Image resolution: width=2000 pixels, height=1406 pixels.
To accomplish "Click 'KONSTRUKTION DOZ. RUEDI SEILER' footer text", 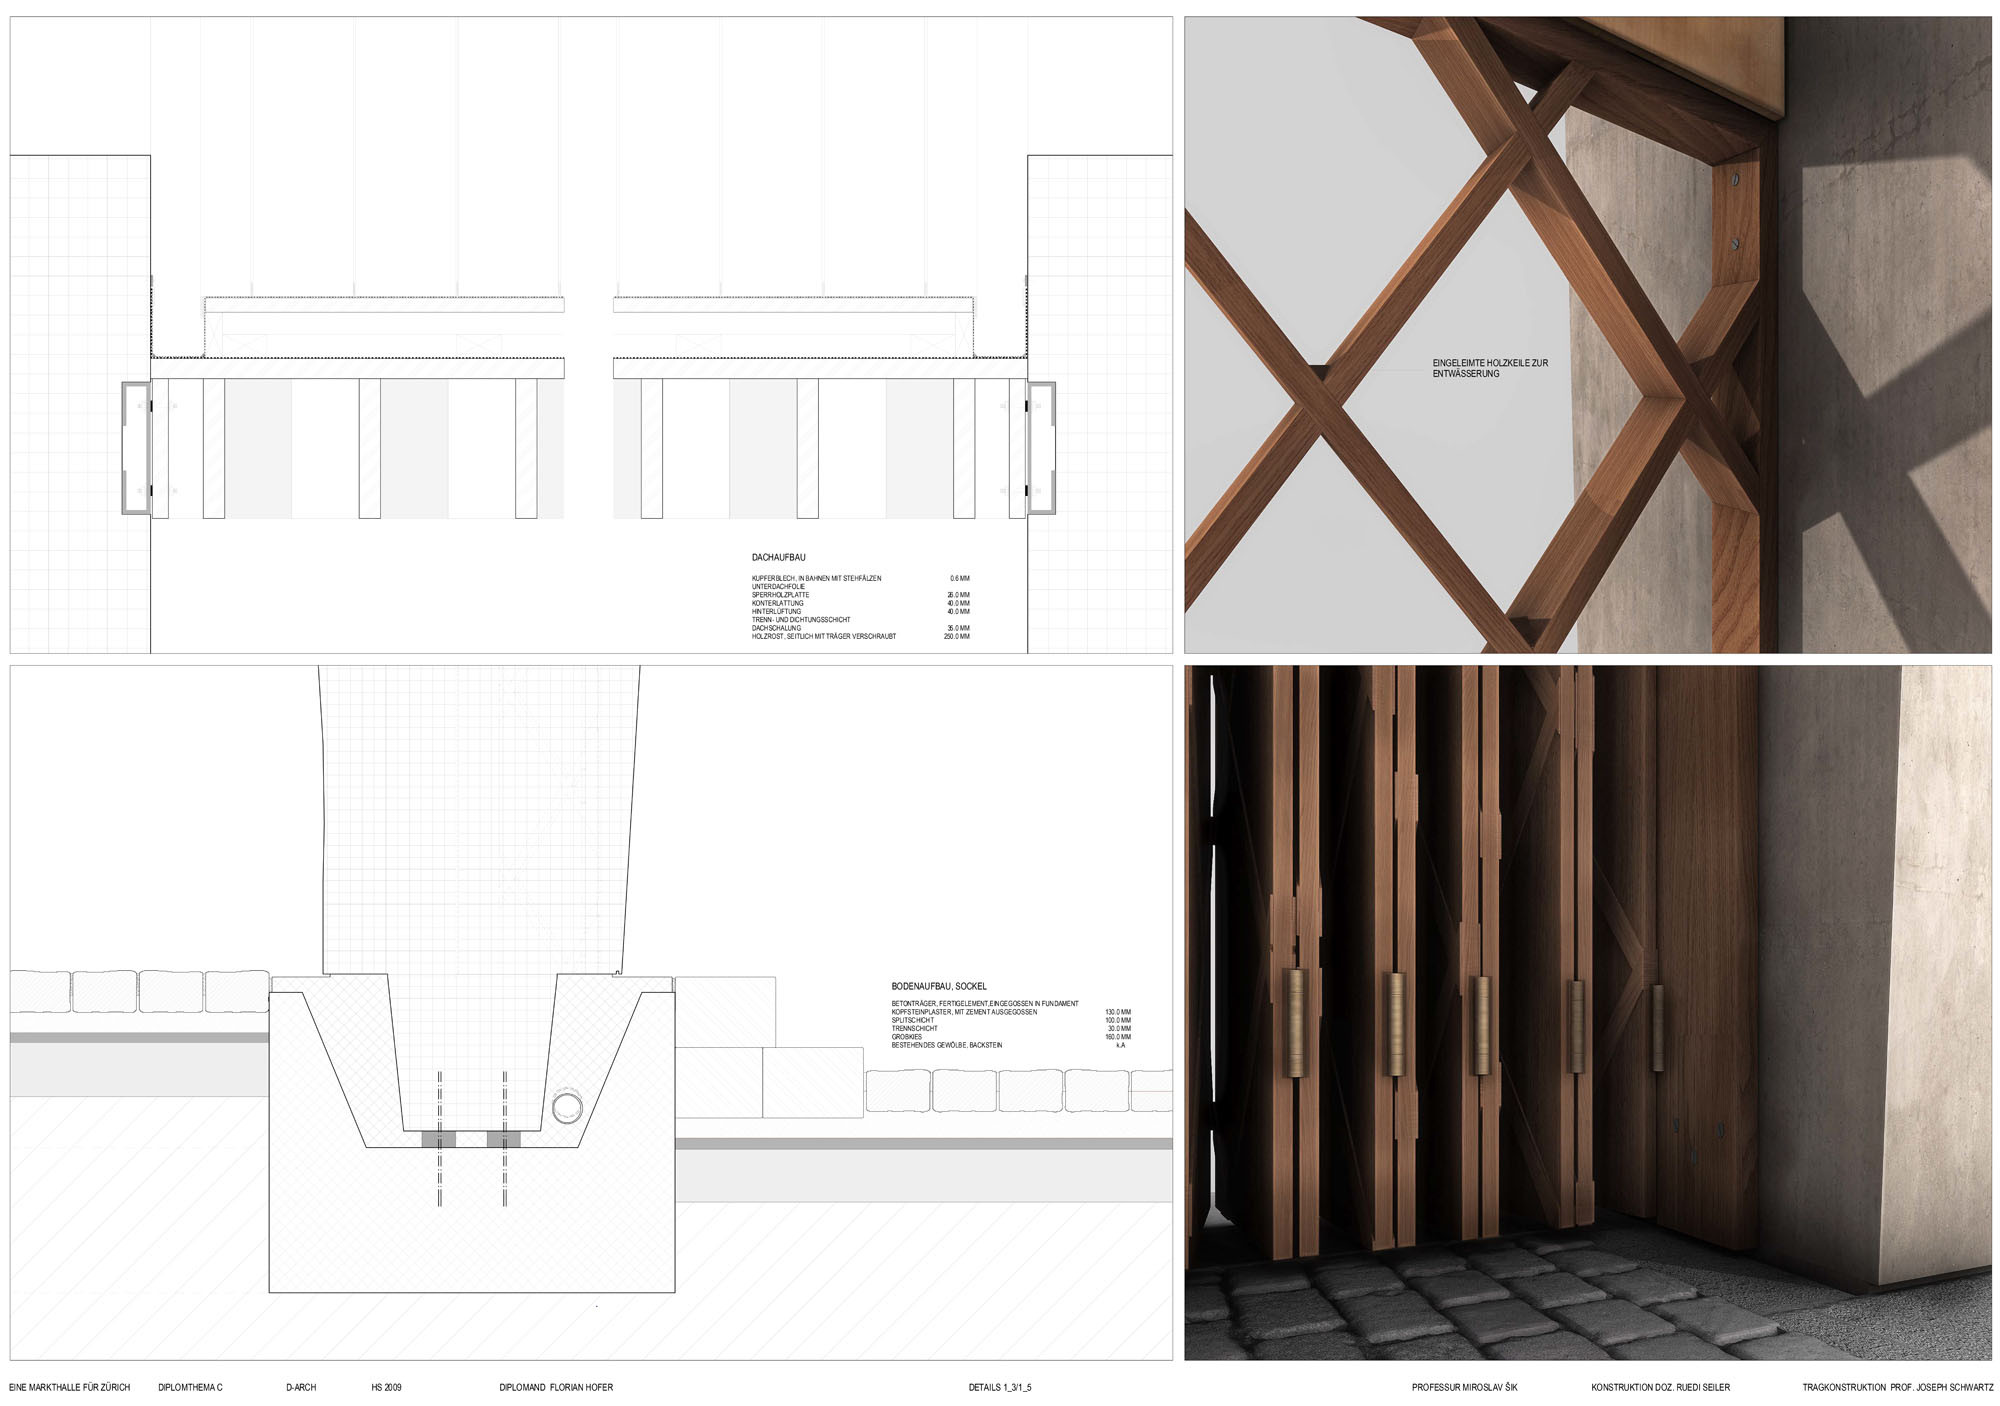I will (1660, 1387).
